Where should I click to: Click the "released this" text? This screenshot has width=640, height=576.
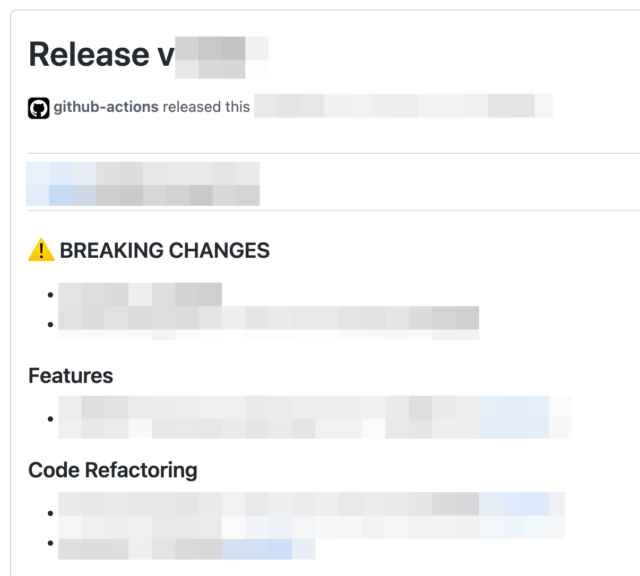[x=206, y=107]
